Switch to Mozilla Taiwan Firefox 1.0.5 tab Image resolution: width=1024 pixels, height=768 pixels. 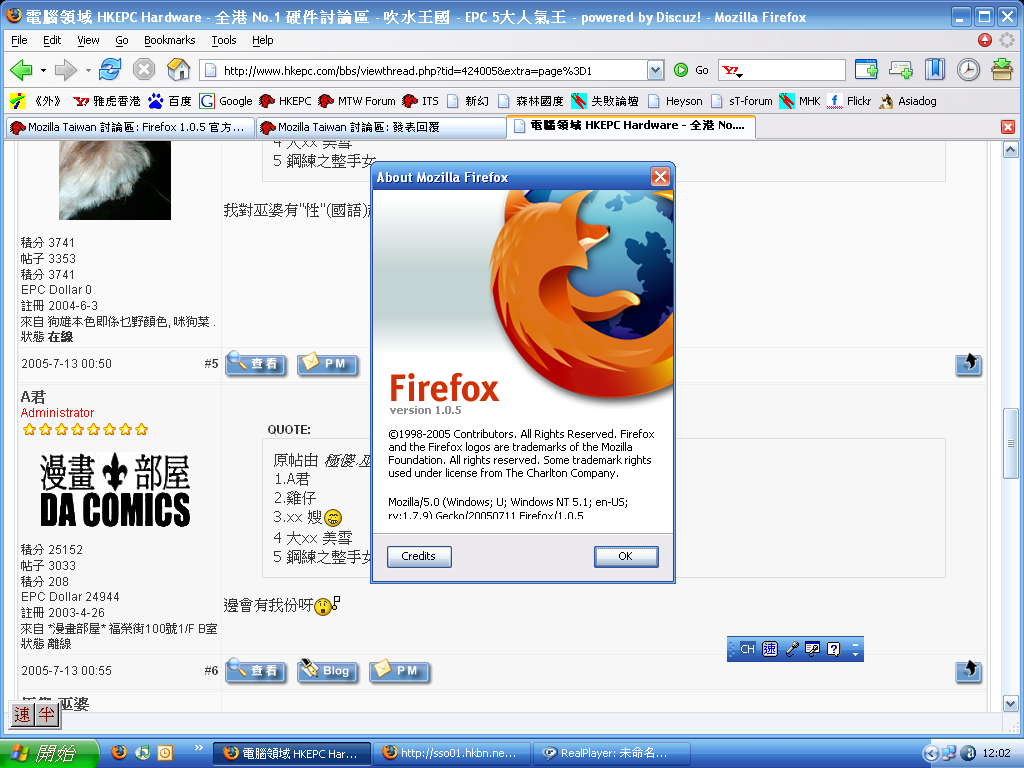(128, 127)
